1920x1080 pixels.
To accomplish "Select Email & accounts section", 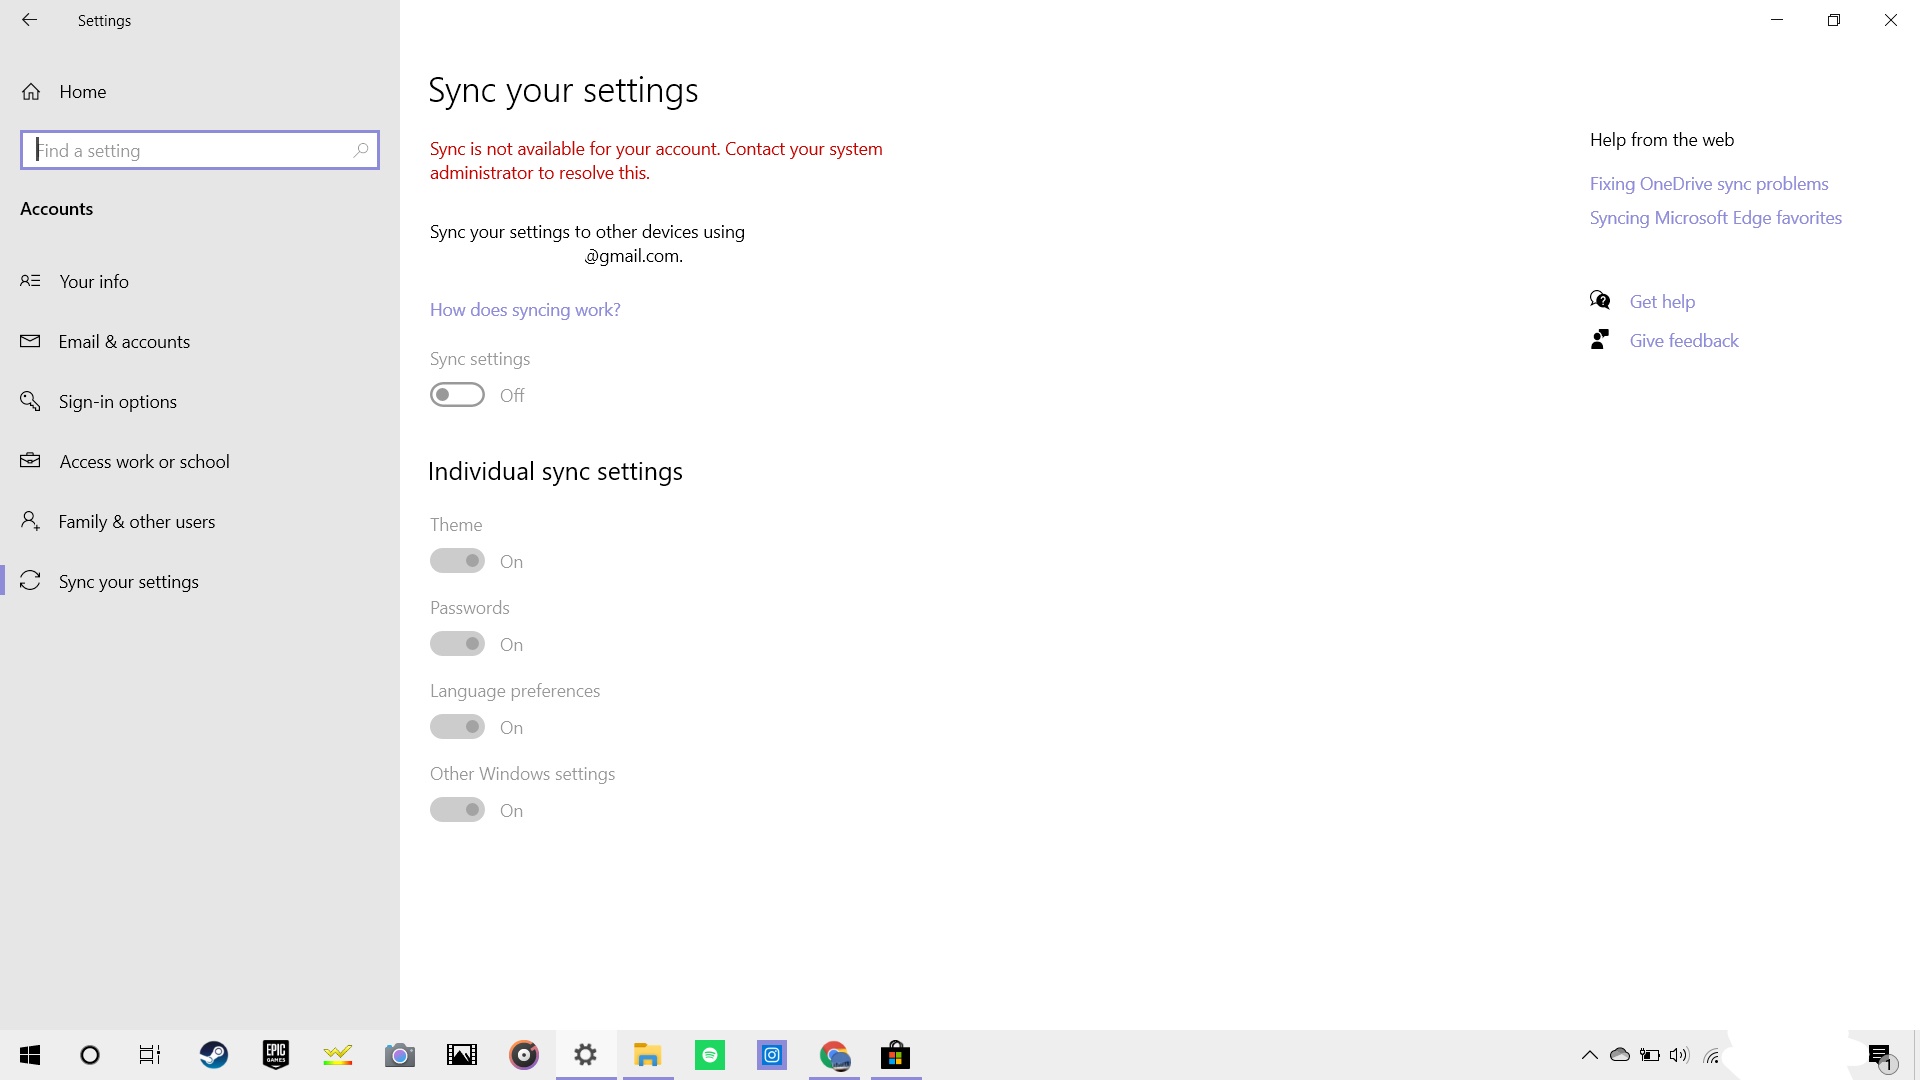I will coord(124,342).
